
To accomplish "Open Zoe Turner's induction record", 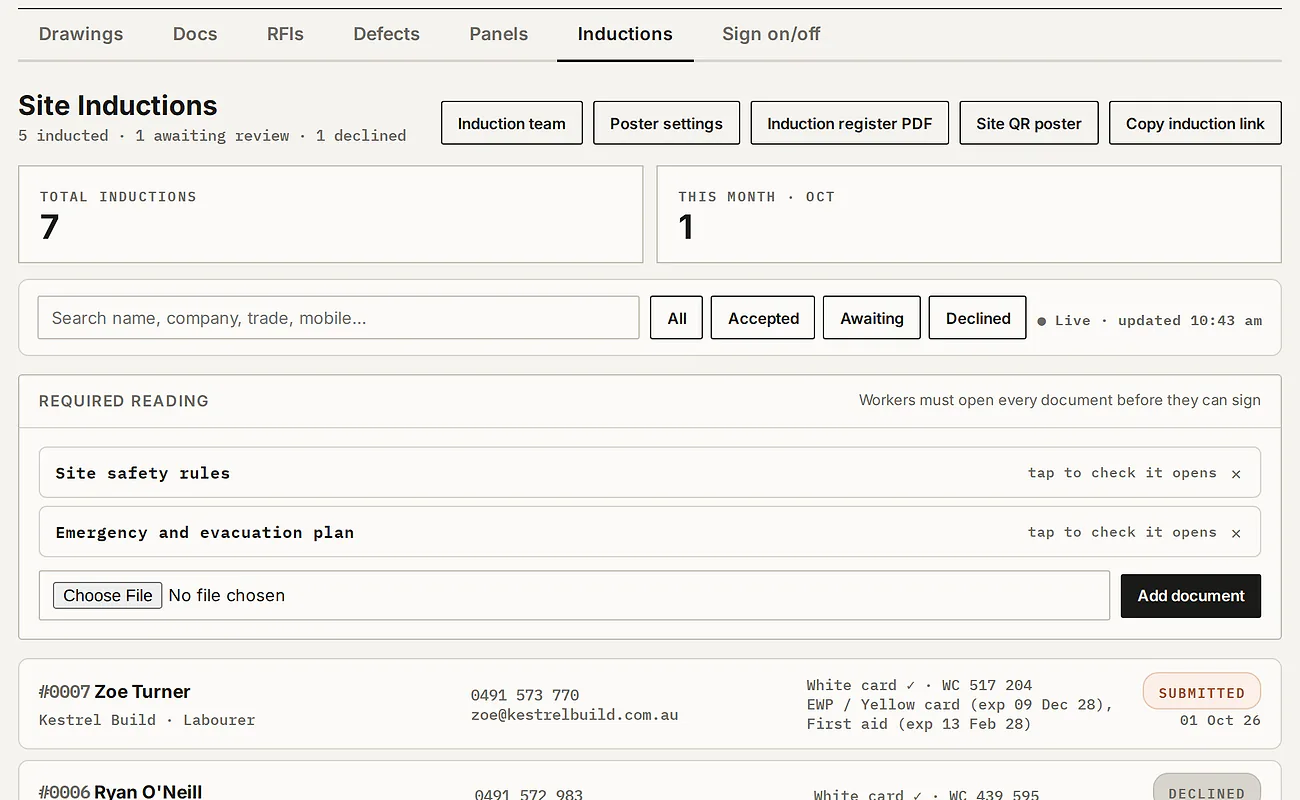I will (x=650, y=704).
